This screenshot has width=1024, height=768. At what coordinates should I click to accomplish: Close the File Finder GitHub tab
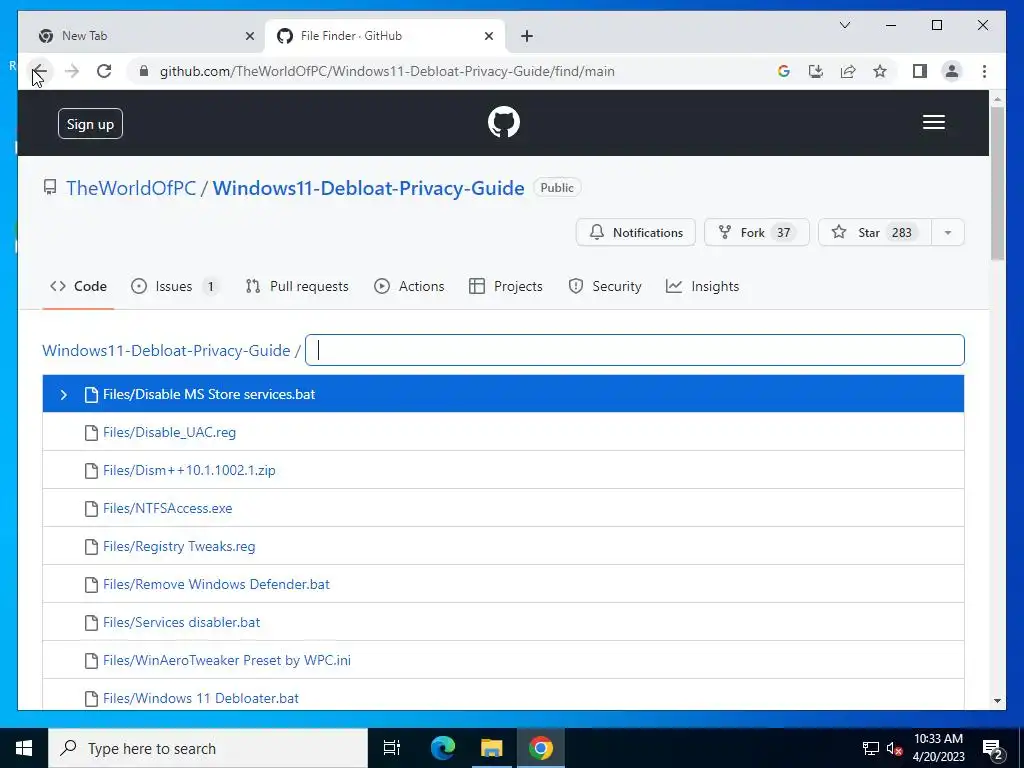coord(488,36)
